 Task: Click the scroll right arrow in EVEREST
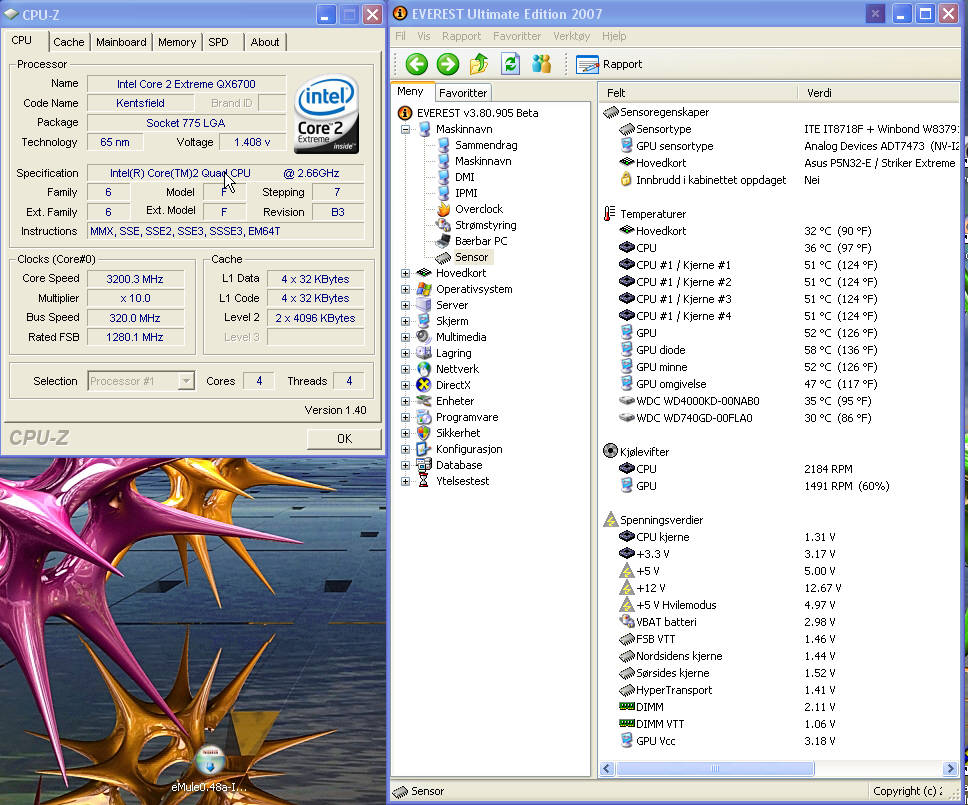tap(951, 769)
